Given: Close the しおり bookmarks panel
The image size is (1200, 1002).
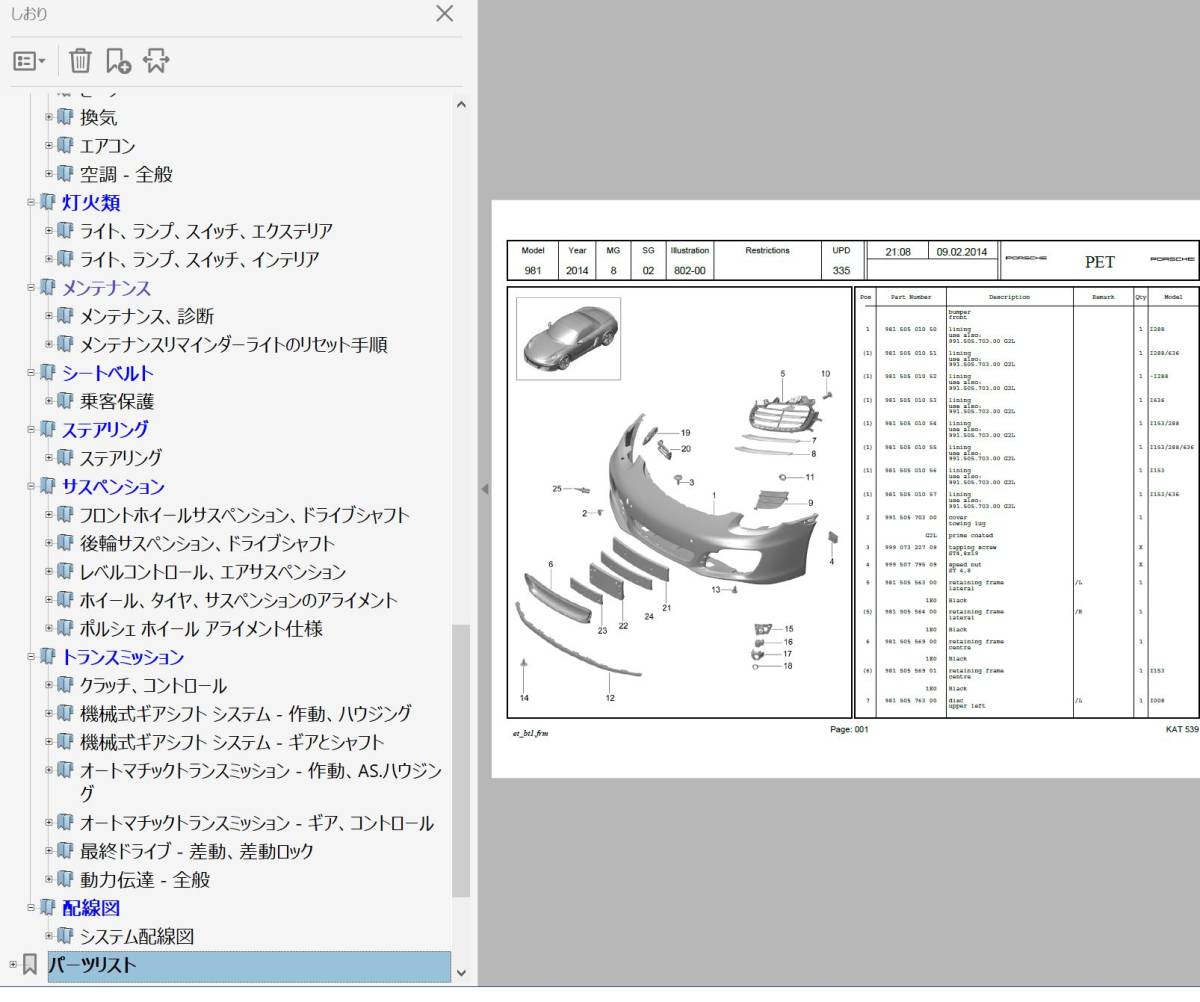Looking at the screenshot, I should pos(445,14).
